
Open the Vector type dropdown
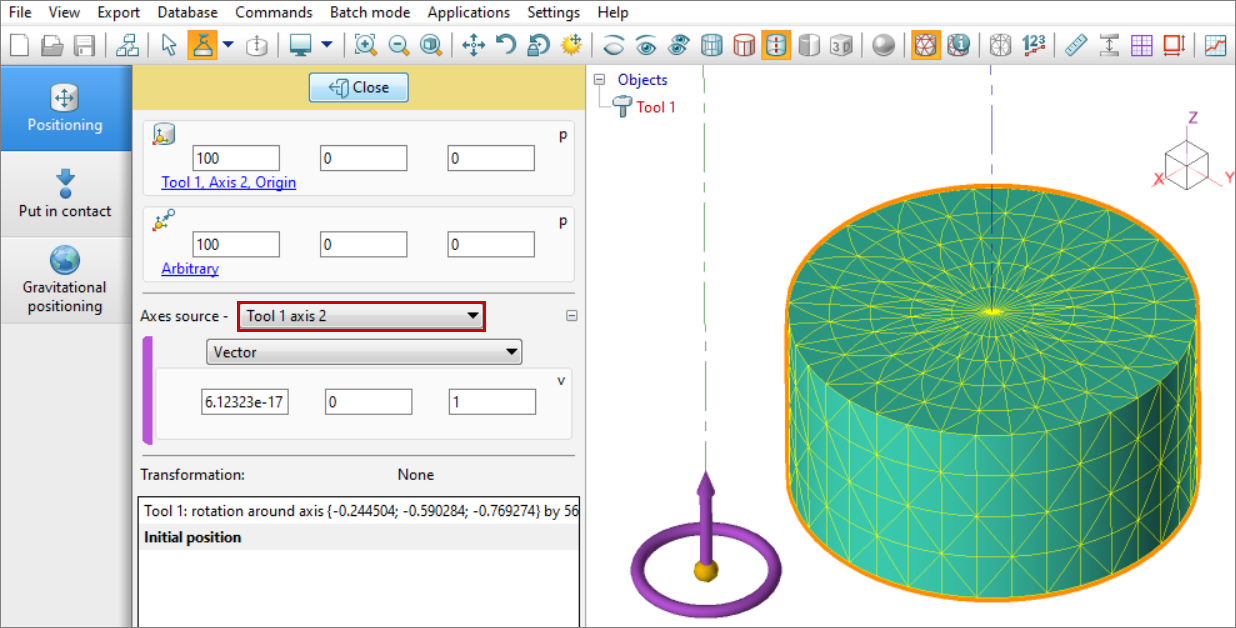click(364, 352)
